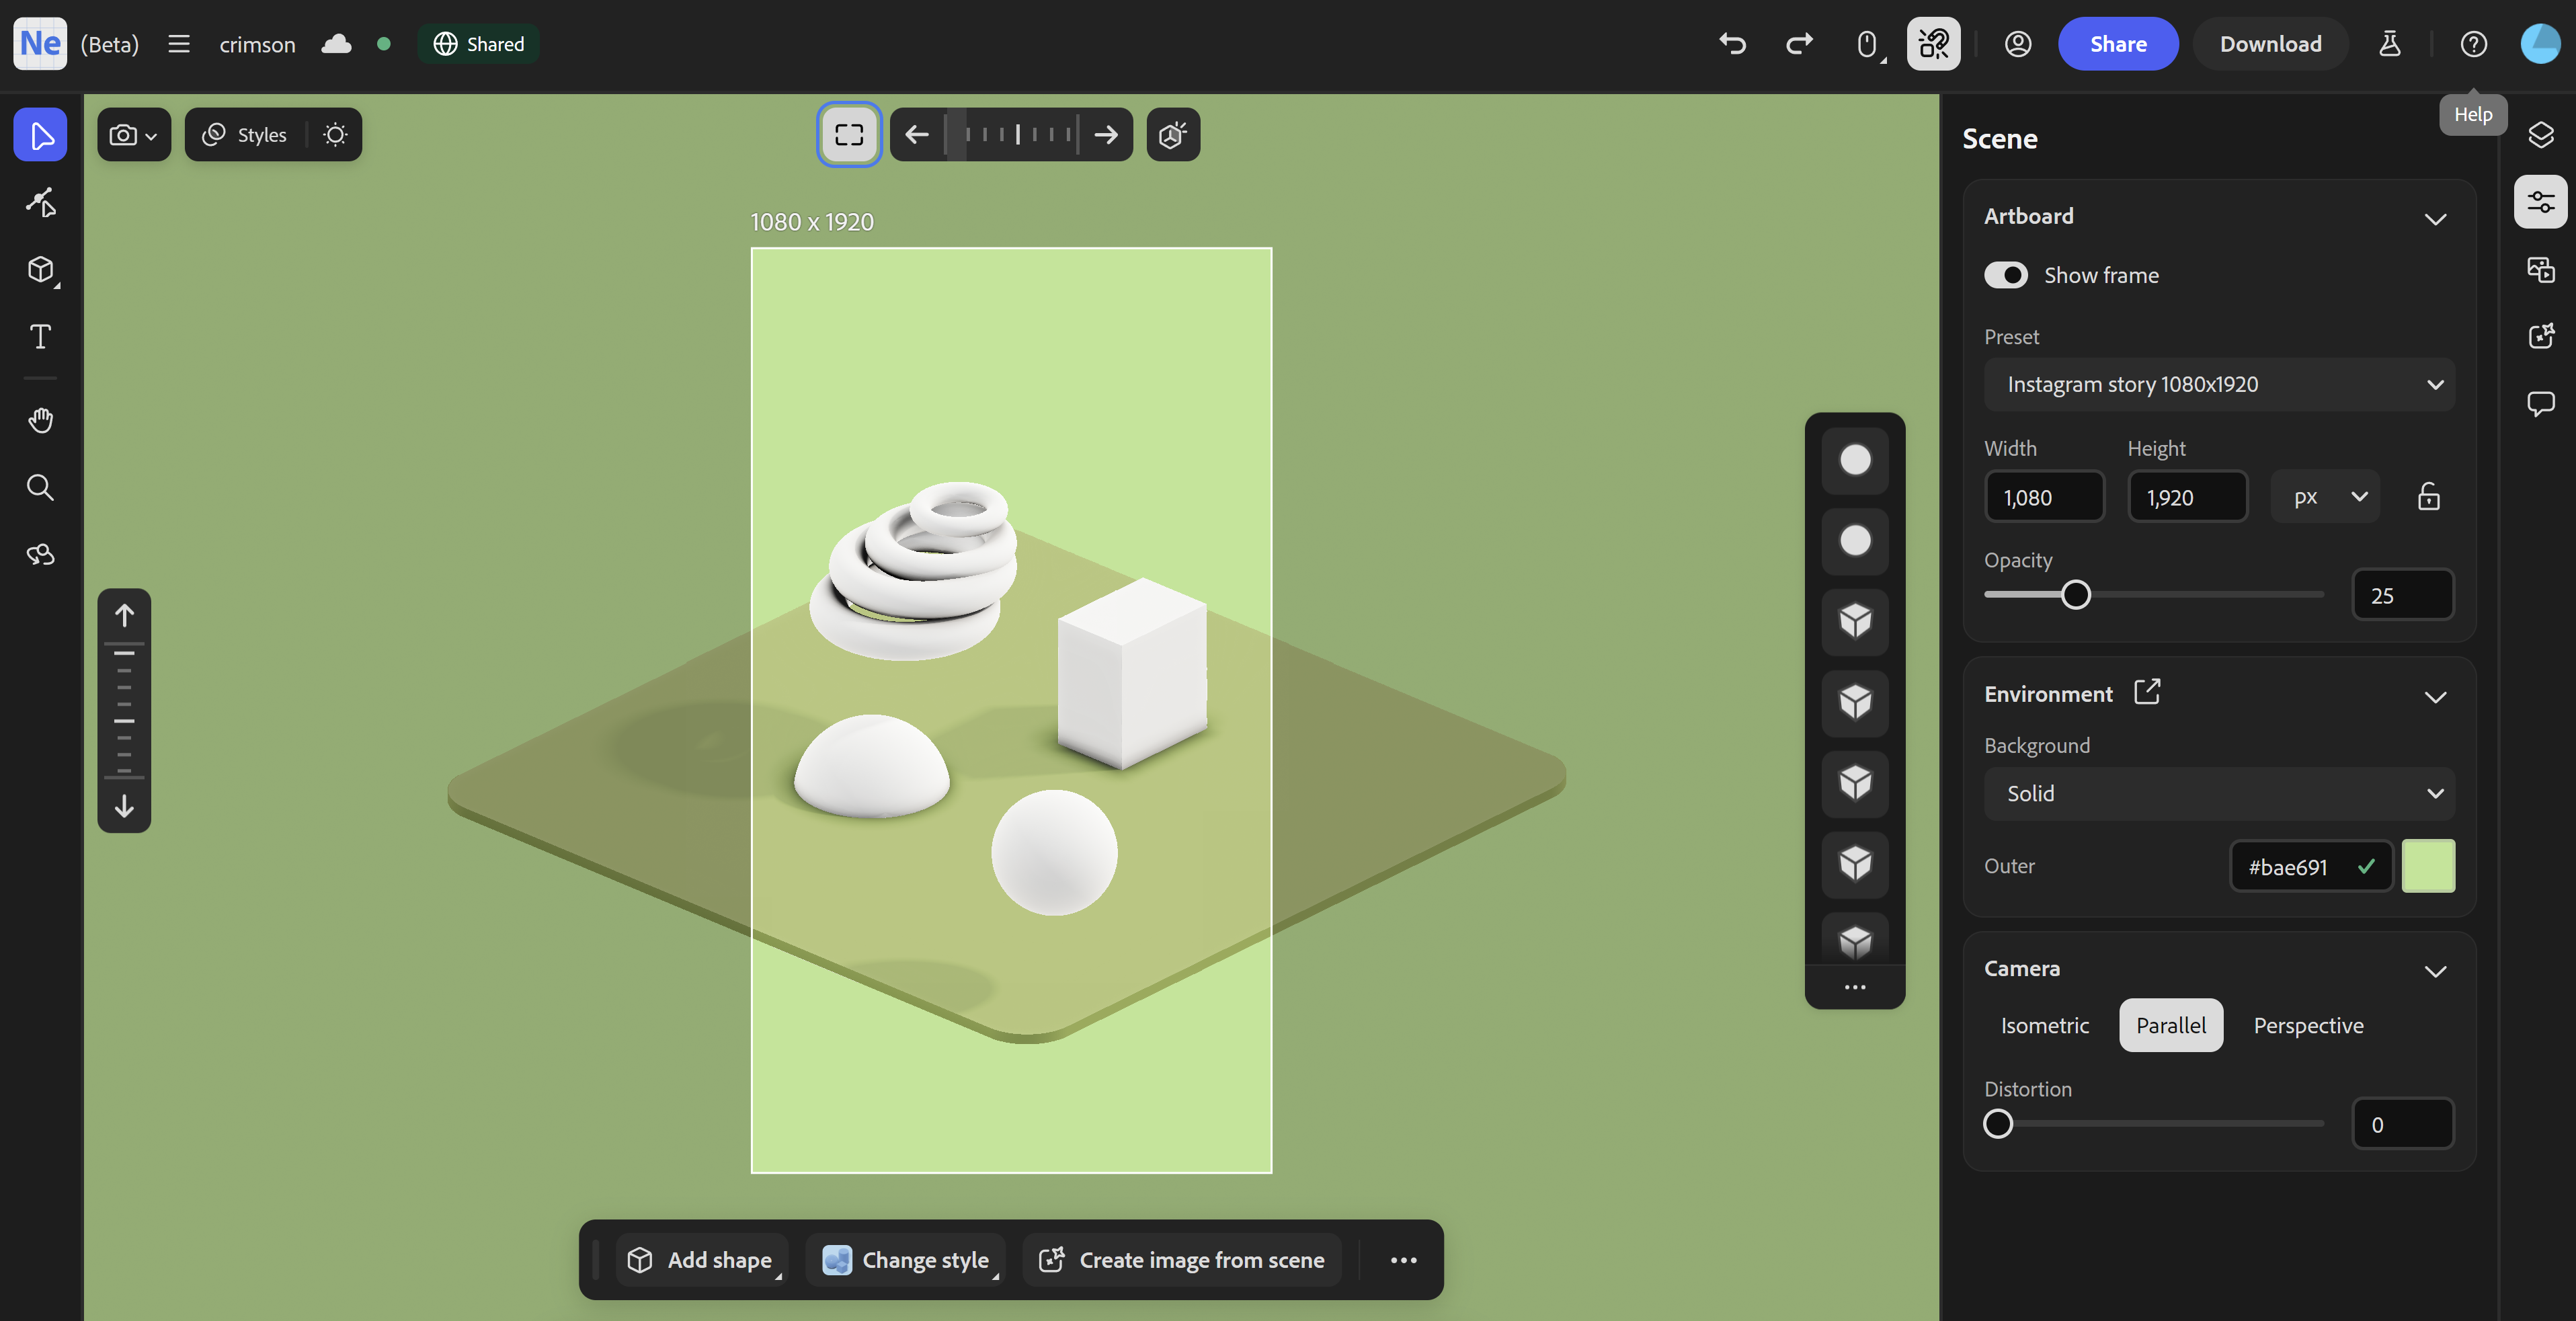Open the camera snapshot dropdown
The height and width of the screenshot is (1321, 2576).
pos(134,135)
